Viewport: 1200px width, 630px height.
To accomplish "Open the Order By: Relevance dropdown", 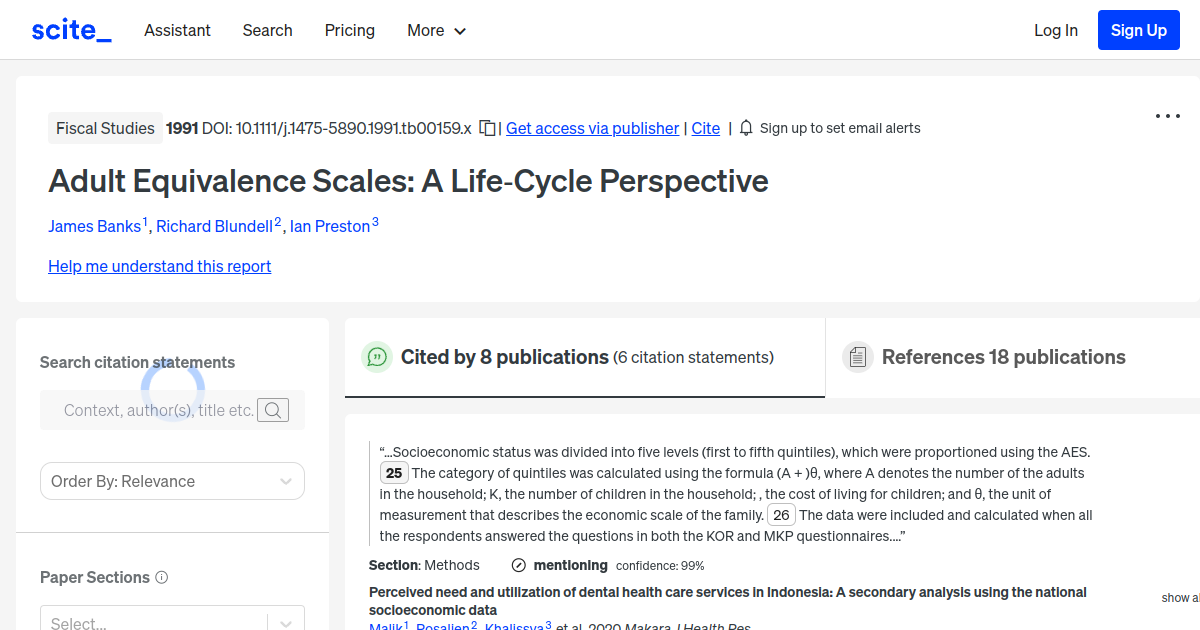I will (x=172, y=481).
